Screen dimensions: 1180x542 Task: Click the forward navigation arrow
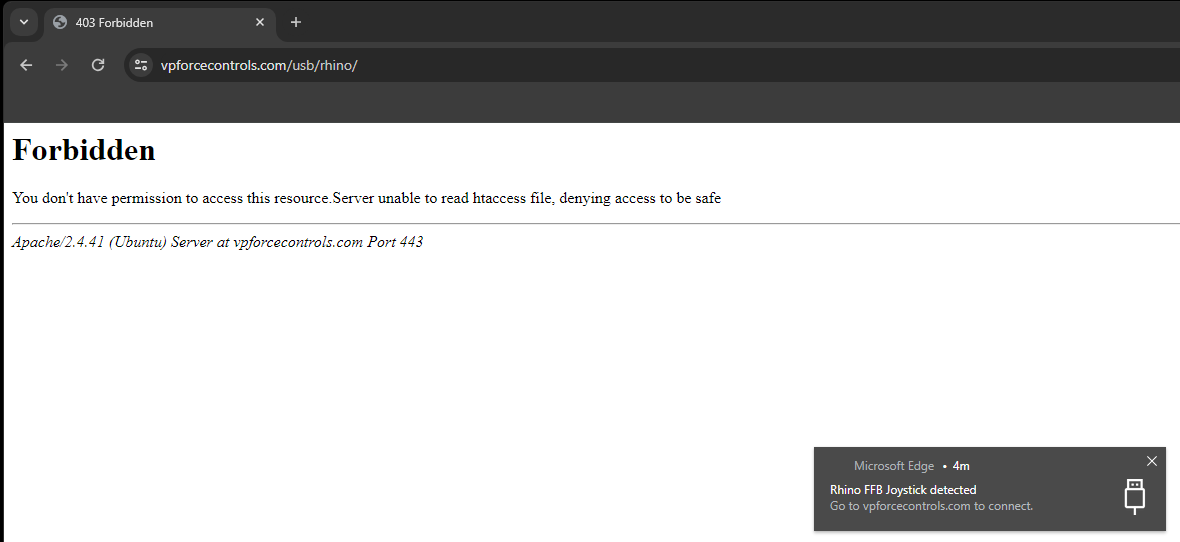[62, 65]
